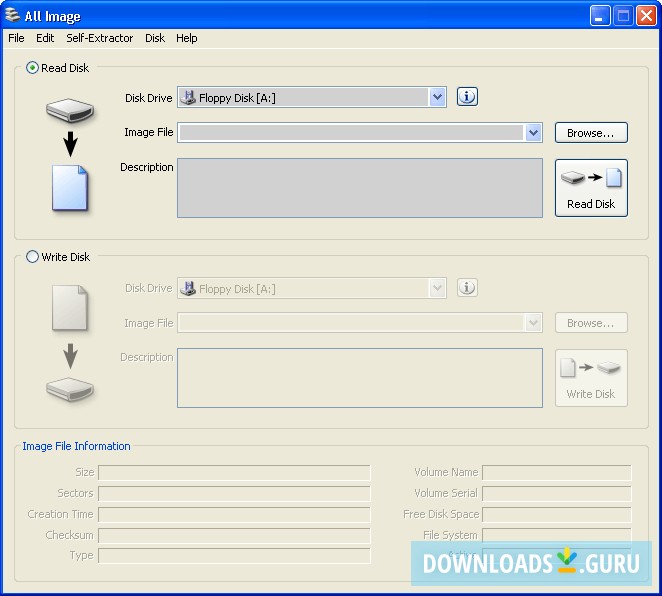662x596 pixels.
Task: Show drive info in Write Disk section
Action: pyautogui.click(x=467, y=287)
